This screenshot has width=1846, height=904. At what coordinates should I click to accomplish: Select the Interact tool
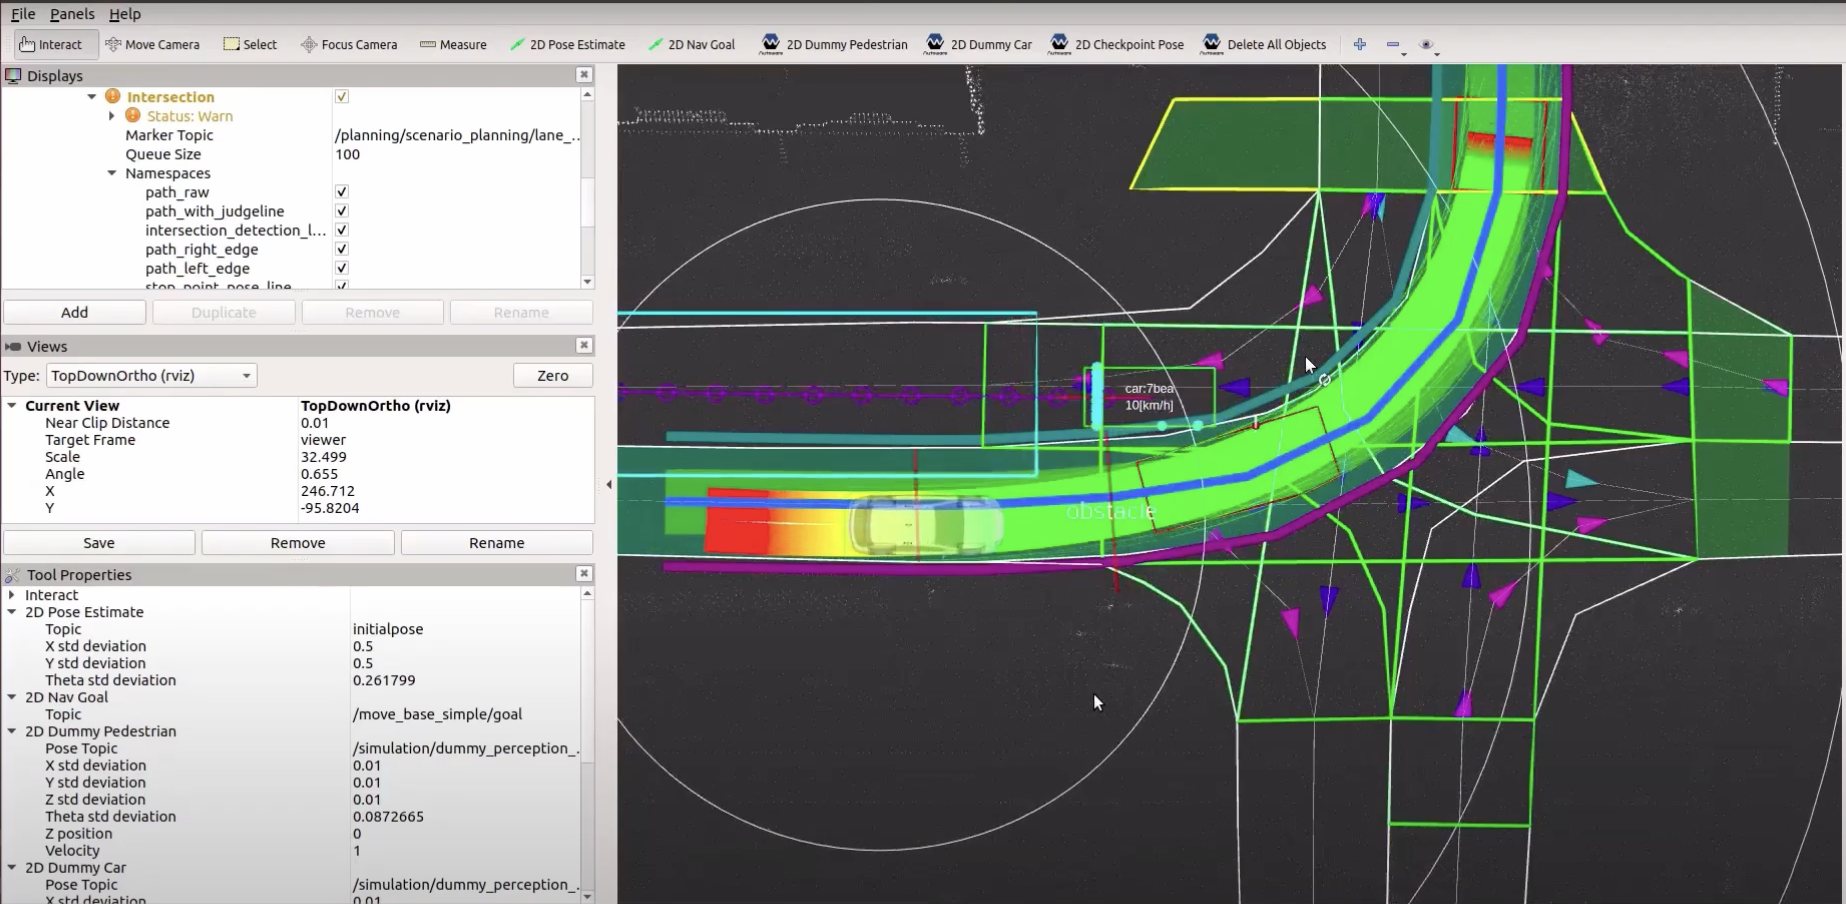[51, 44]
